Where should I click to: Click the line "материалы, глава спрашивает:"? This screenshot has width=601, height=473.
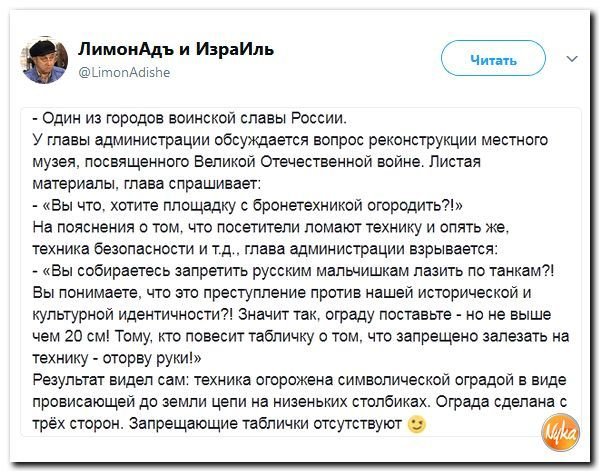pyautogui.click(x=147, y=184)
